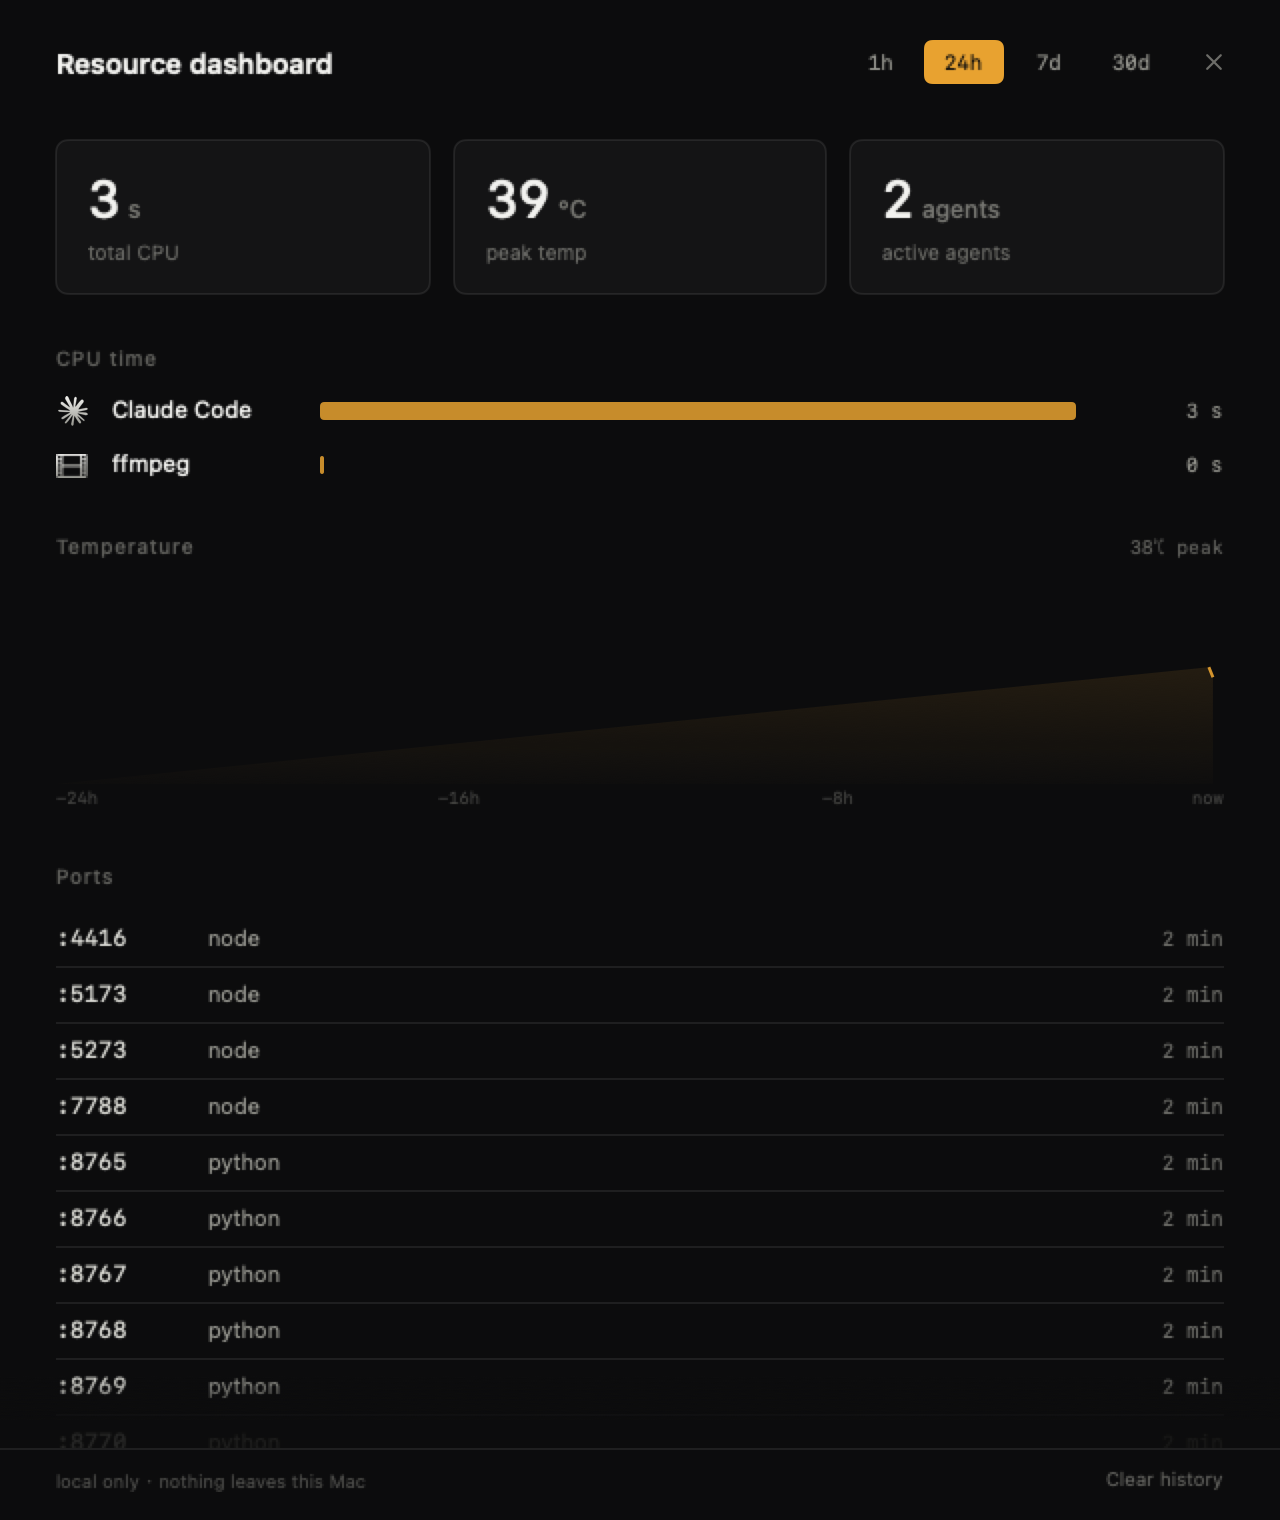This screenshot has width=1280, height=1520.
Task: Click port :8767 in the Ports list
Action: (640, 1275)
